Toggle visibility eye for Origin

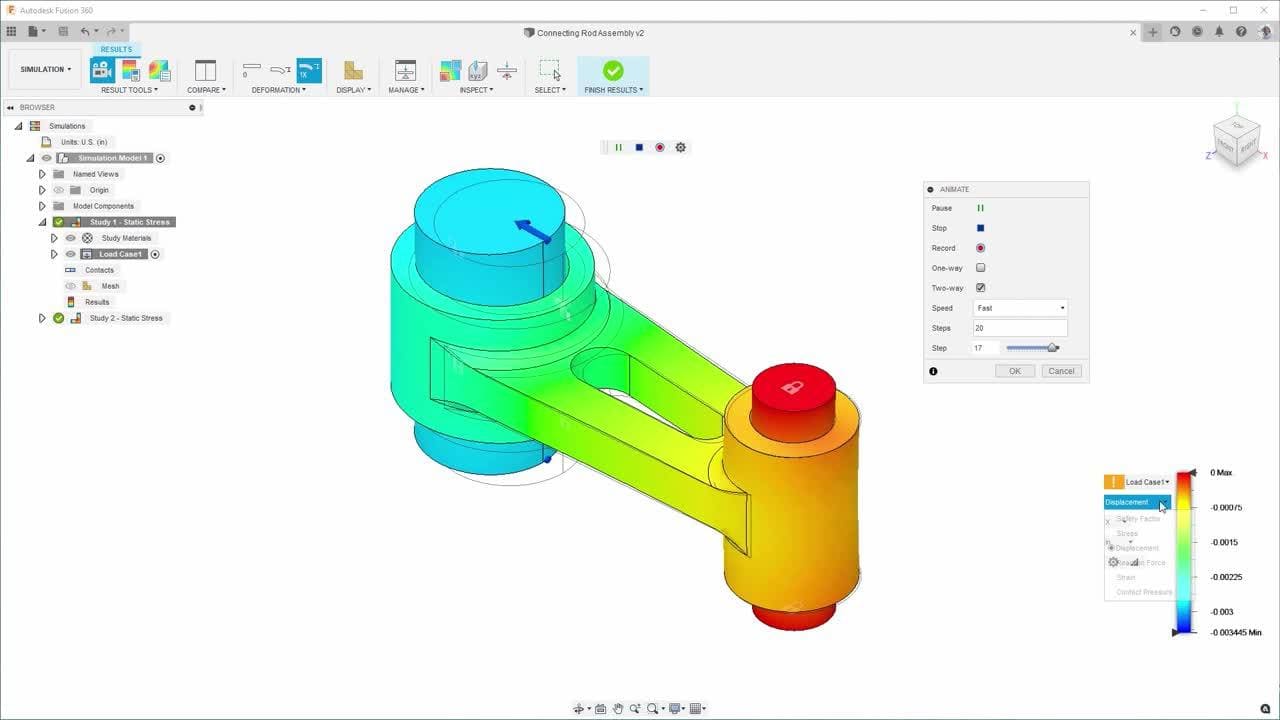tap(58, 190)
